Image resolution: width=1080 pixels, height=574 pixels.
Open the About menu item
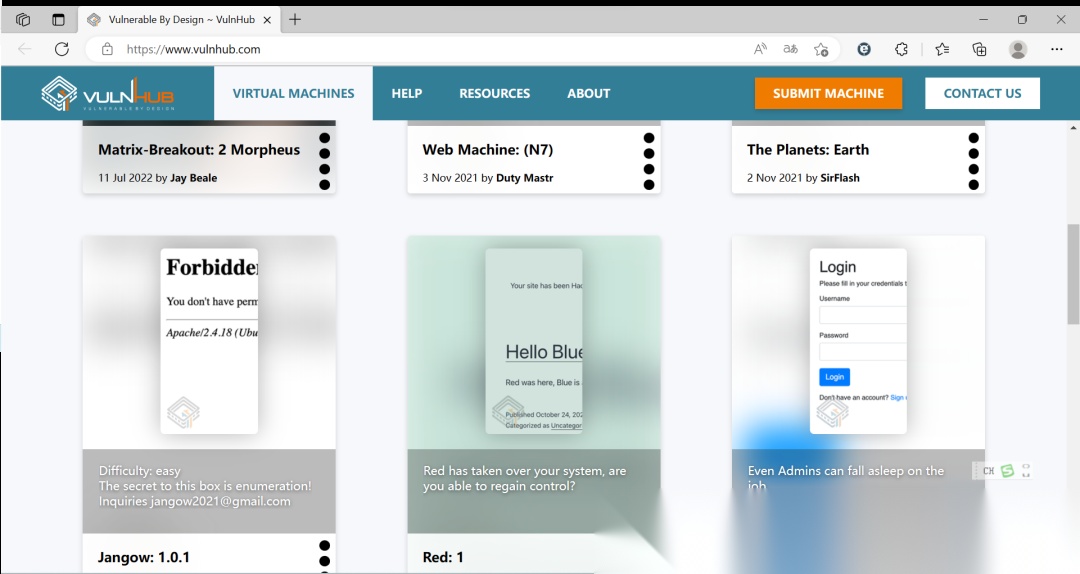588,93
